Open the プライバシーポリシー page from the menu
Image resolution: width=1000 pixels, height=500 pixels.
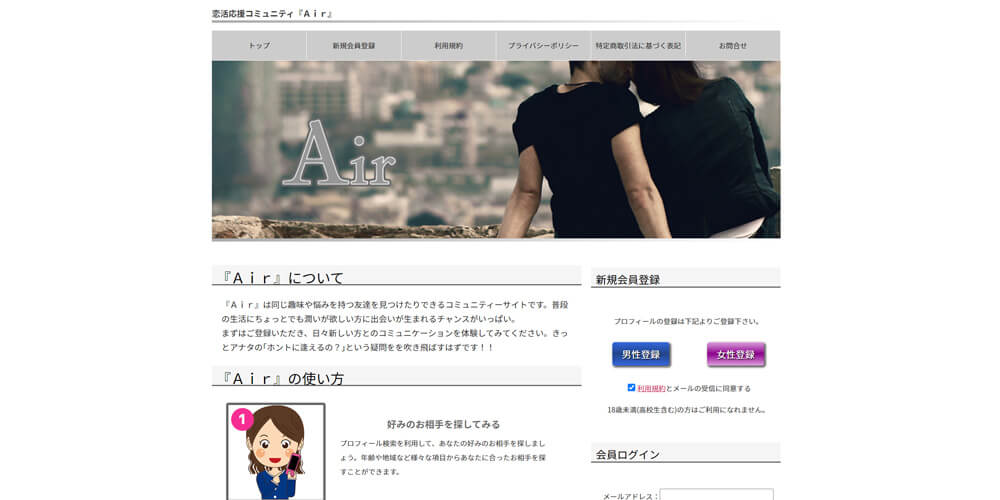click(x=543, y=46)
